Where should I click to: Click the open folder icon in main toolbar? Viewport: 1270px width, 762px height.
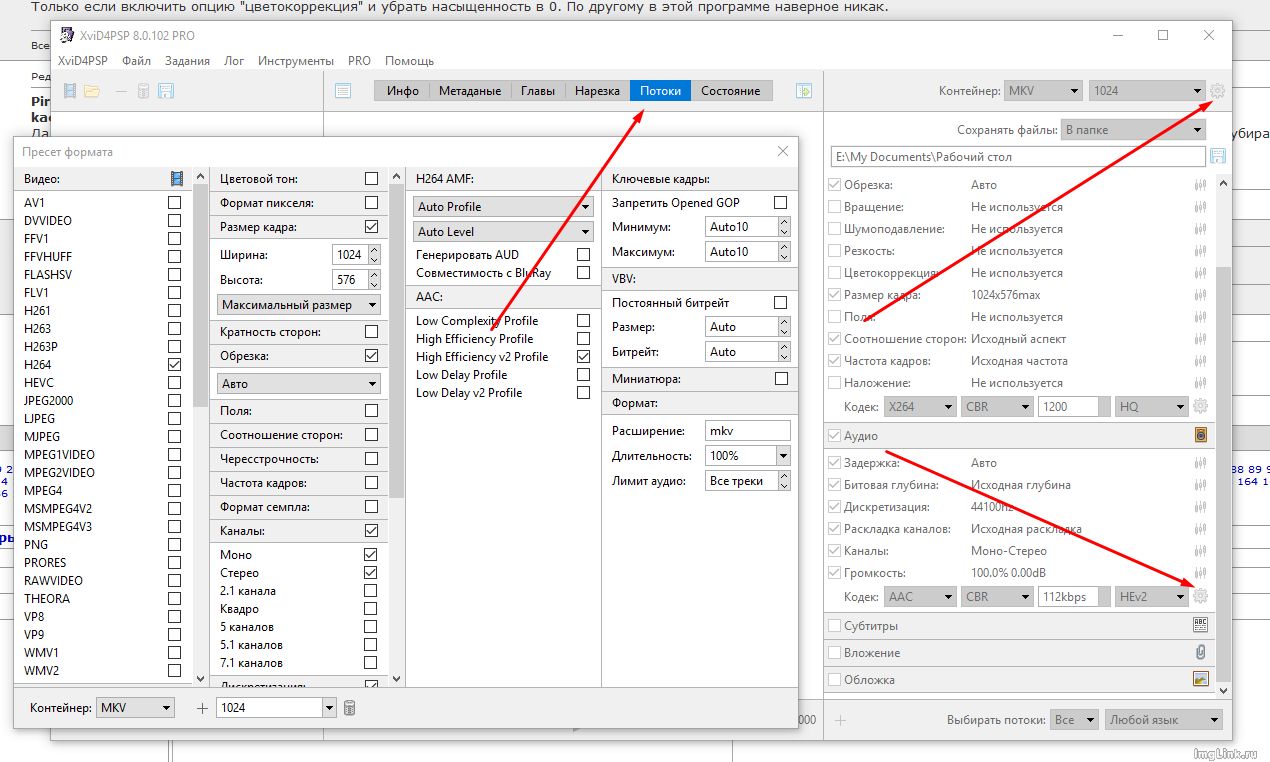(x=92, y=91)
